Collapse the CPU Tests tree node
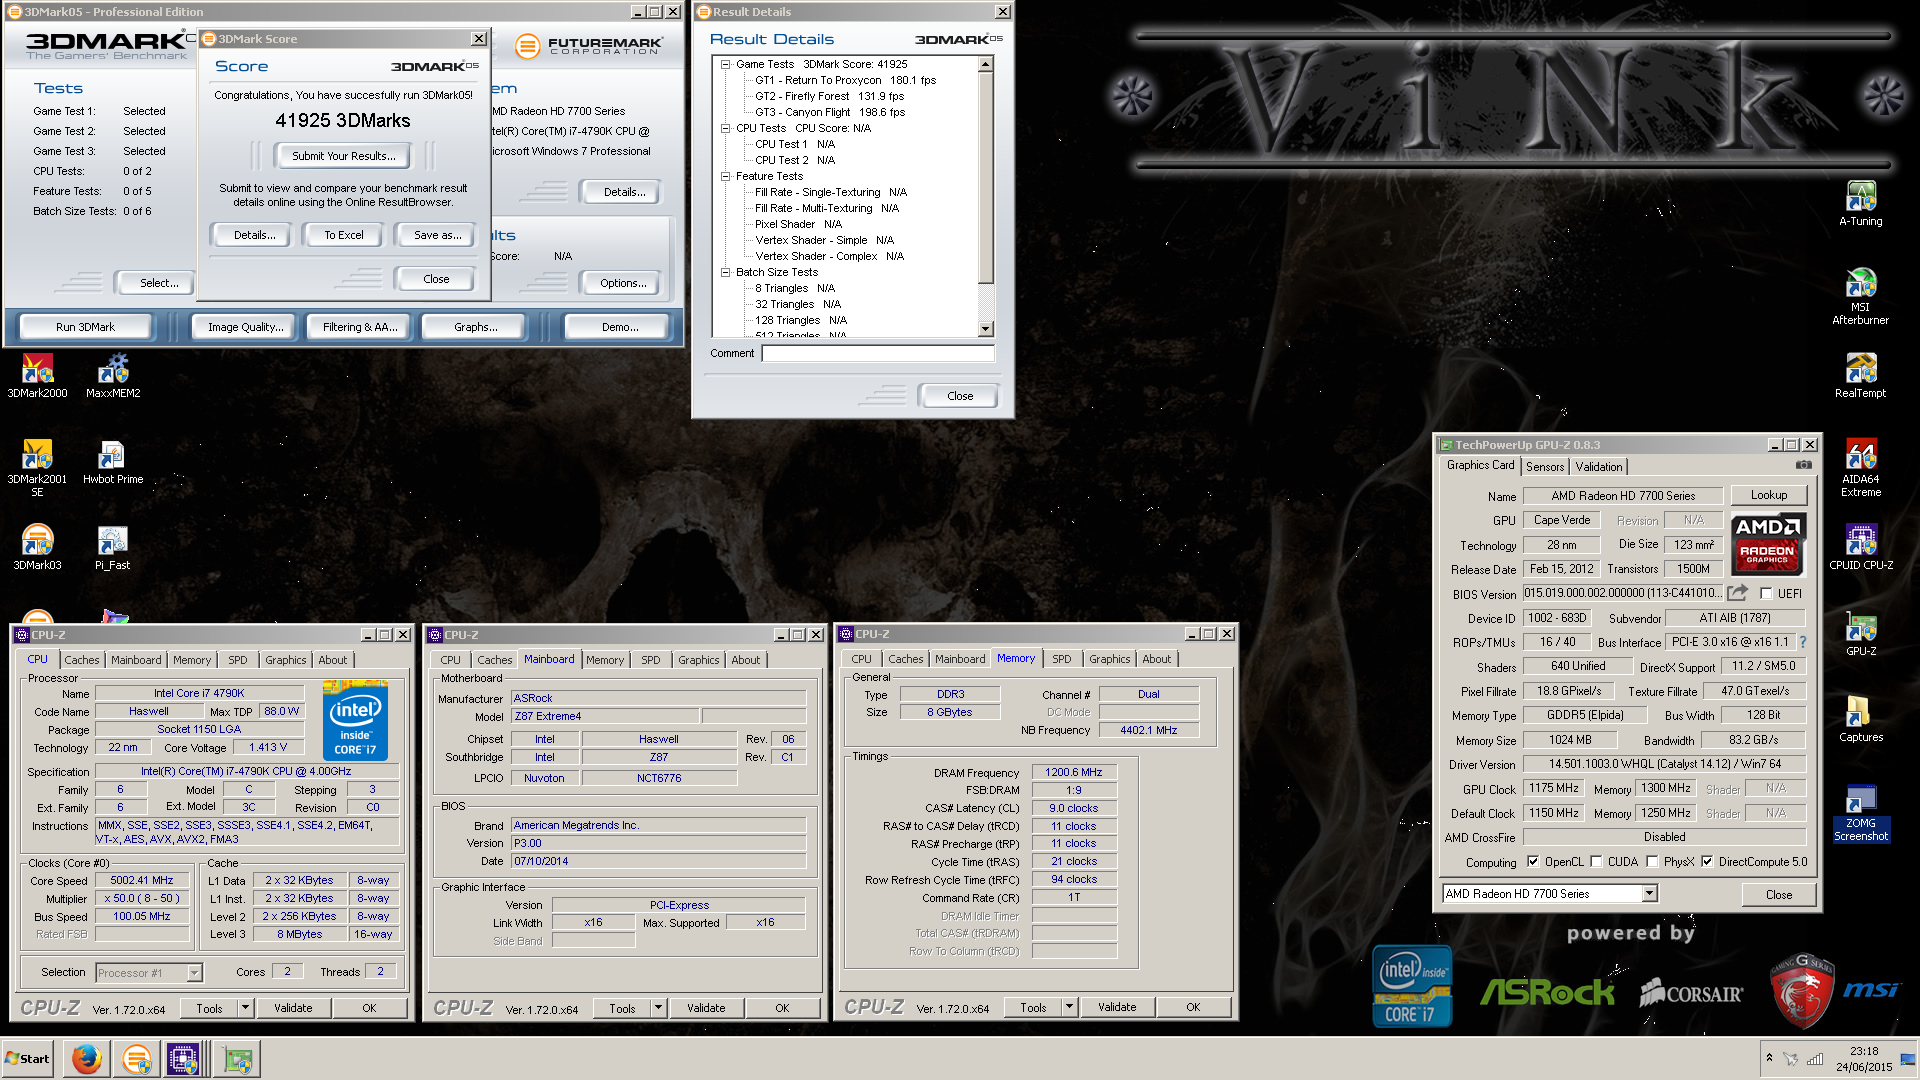 coord(725,128)
